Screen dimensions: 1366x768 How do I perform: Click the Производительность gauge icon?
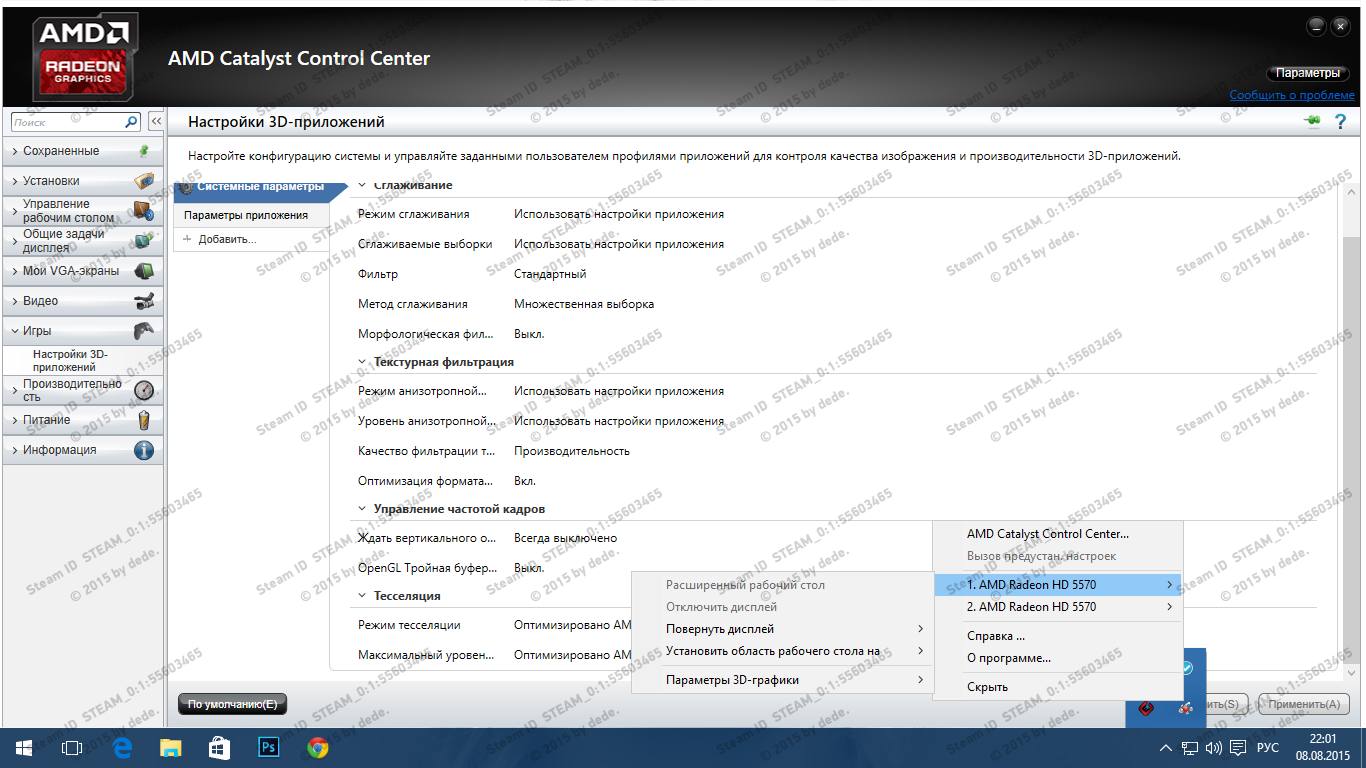[x=144, y=390]
